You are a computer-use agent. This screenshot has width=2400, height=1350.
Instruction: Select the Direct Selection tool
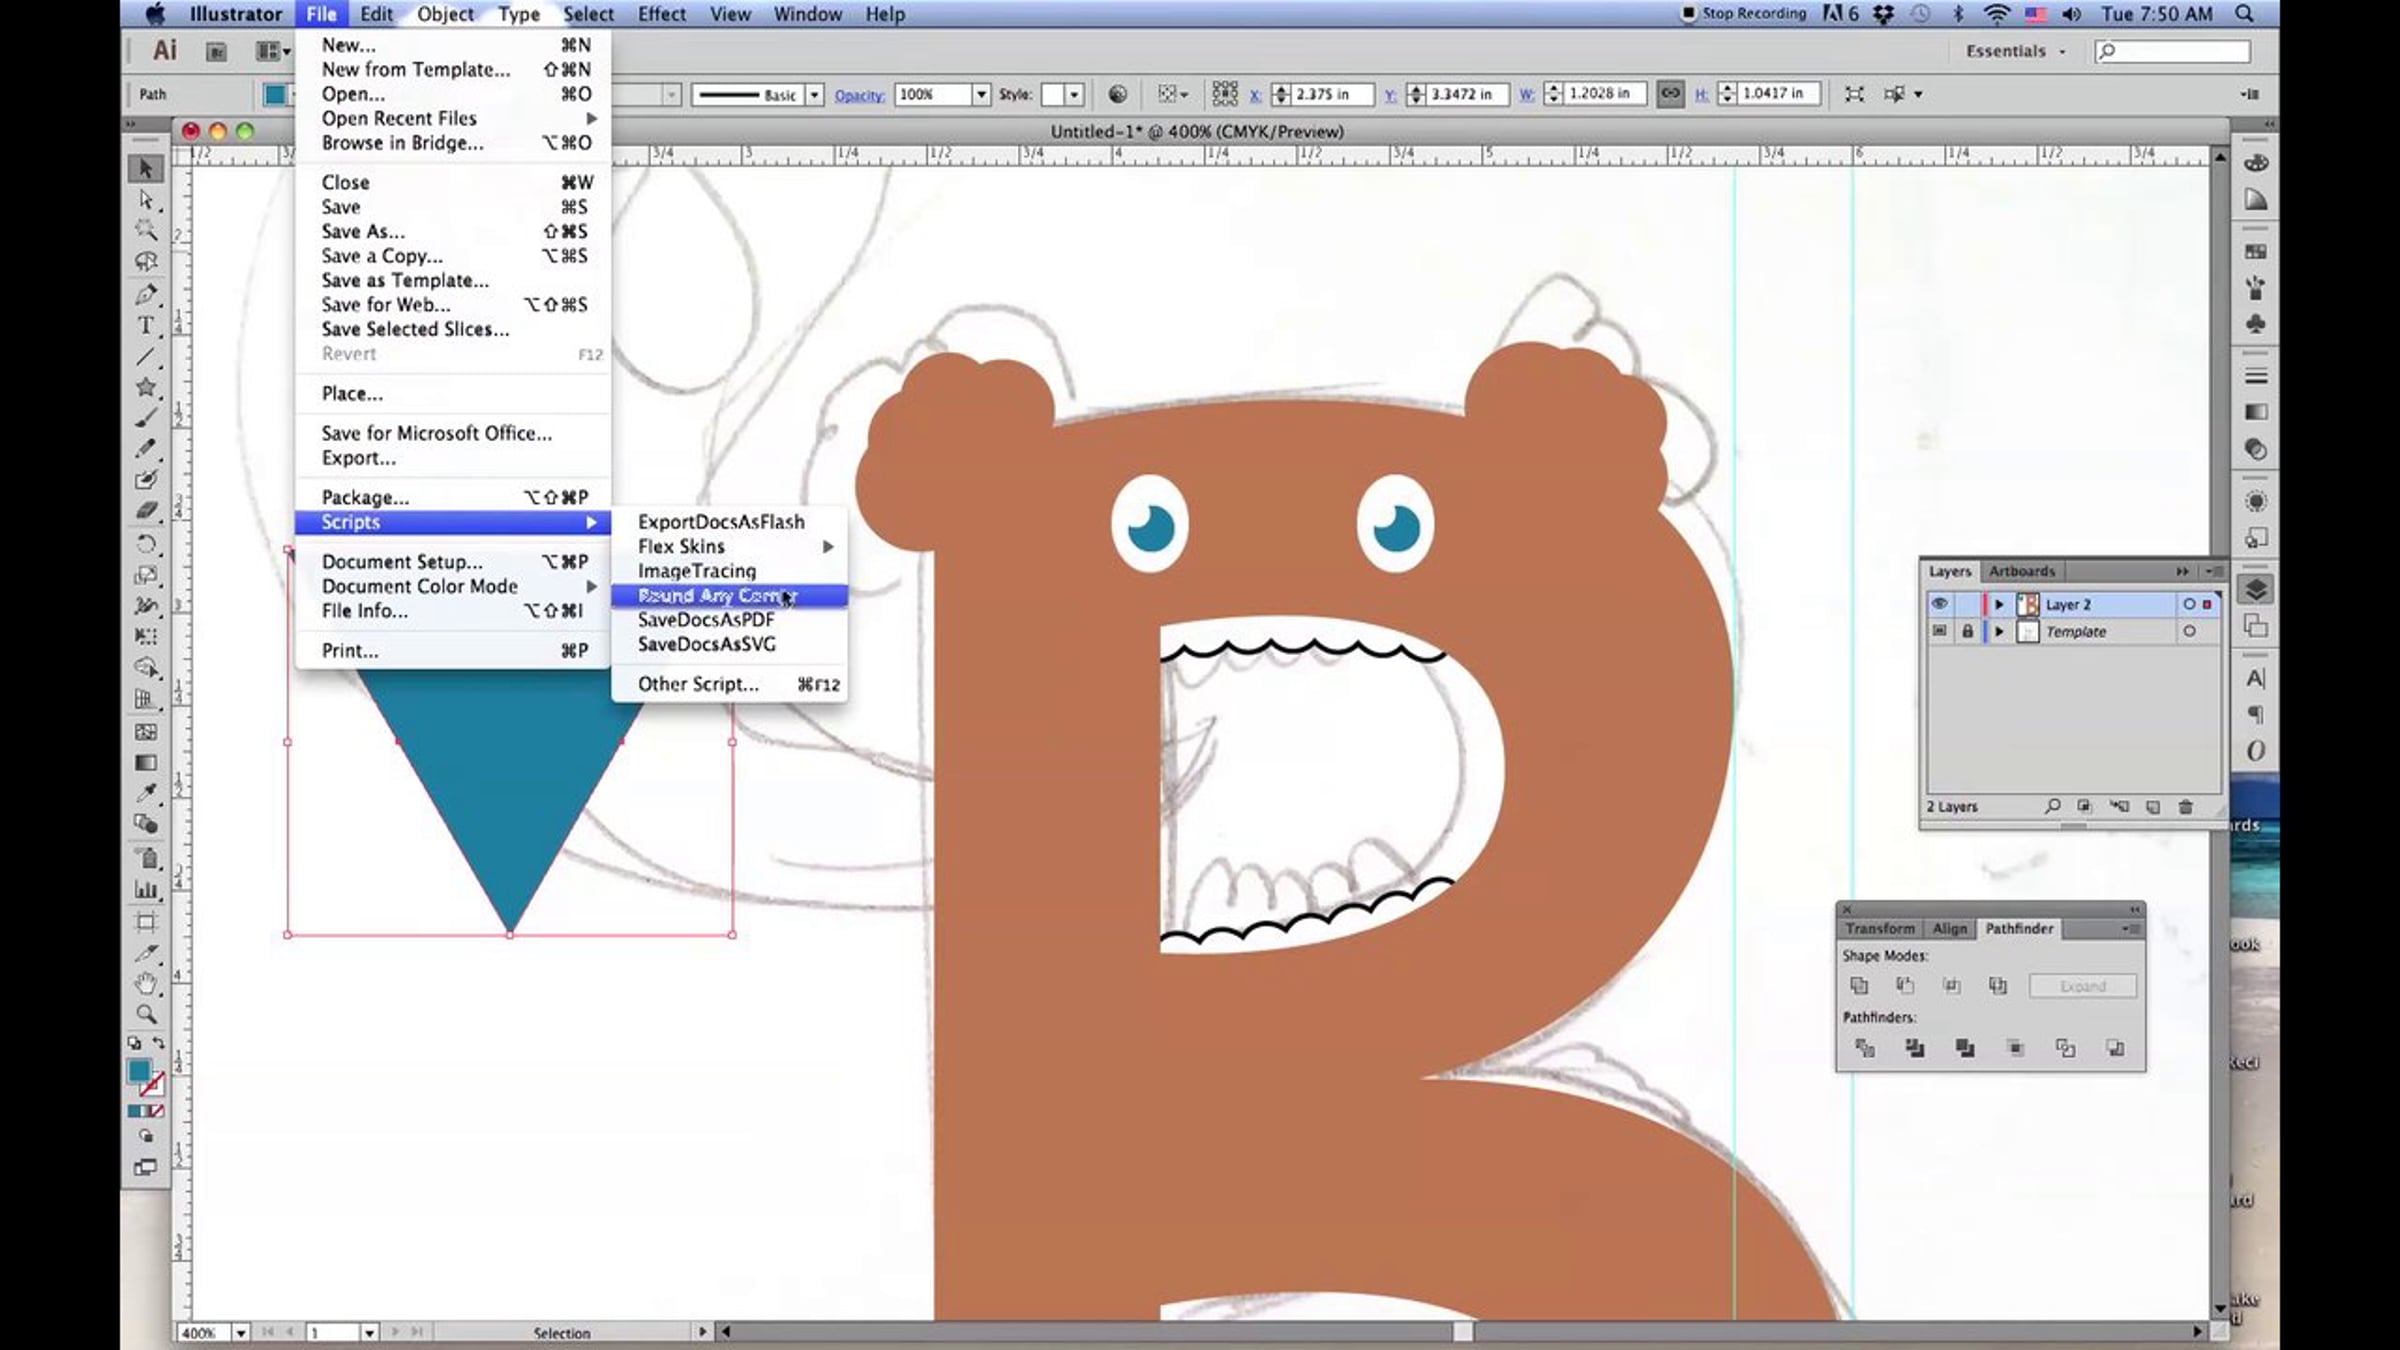tap(146, 200)
